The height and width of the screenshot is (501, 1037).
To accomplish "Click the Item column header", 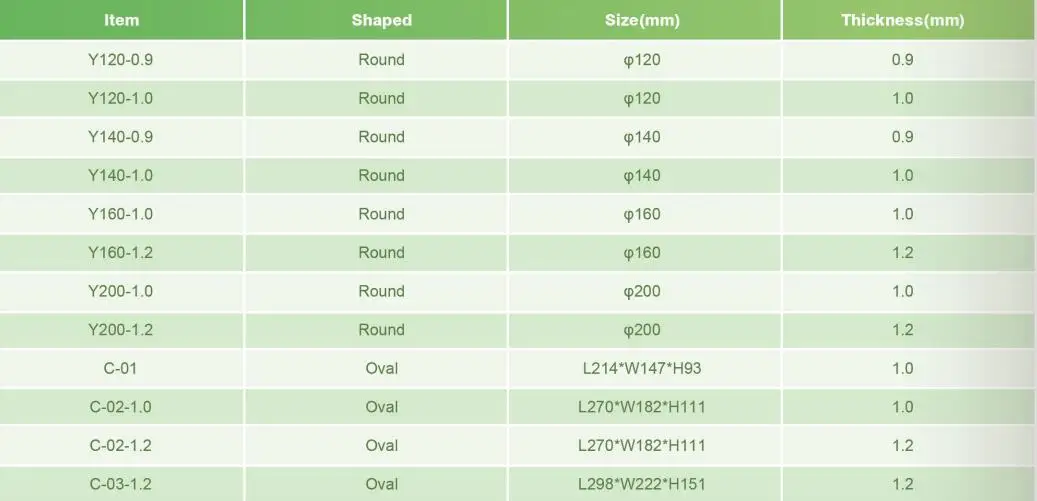I will pyautogui.click(x=122, y=20).
